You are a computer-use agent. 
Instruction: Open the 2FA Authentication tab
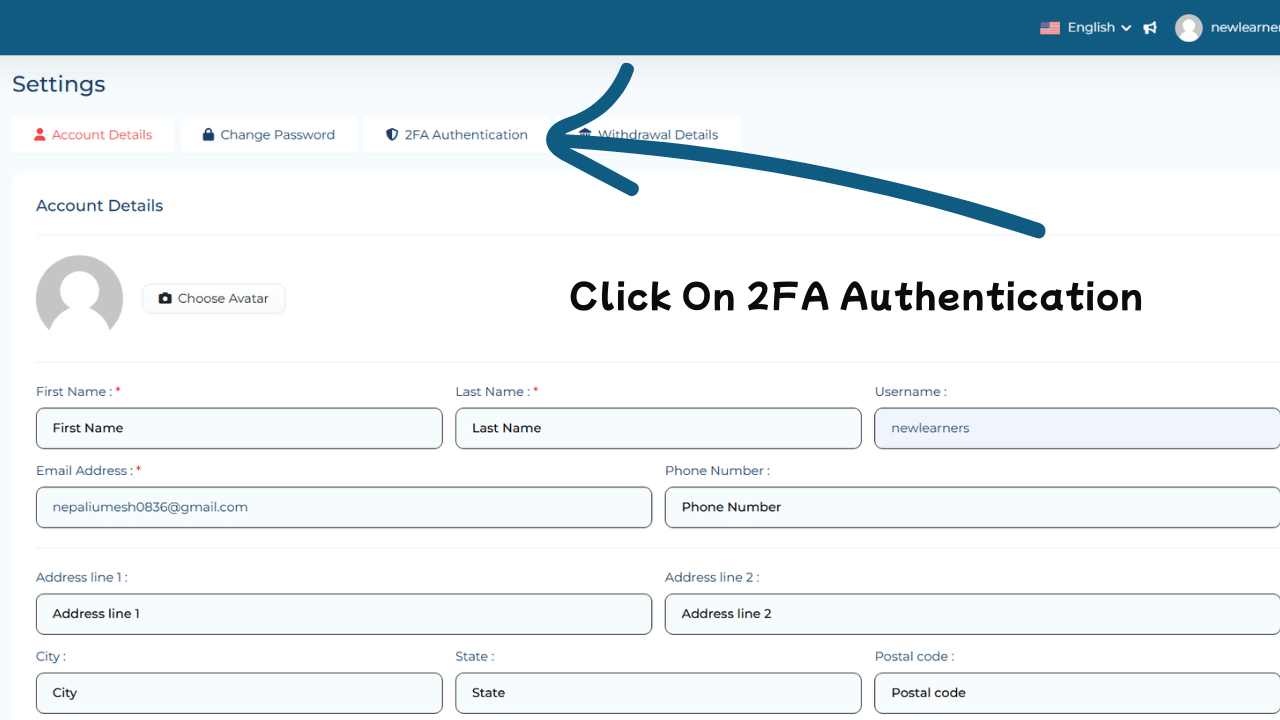(465, 135)
